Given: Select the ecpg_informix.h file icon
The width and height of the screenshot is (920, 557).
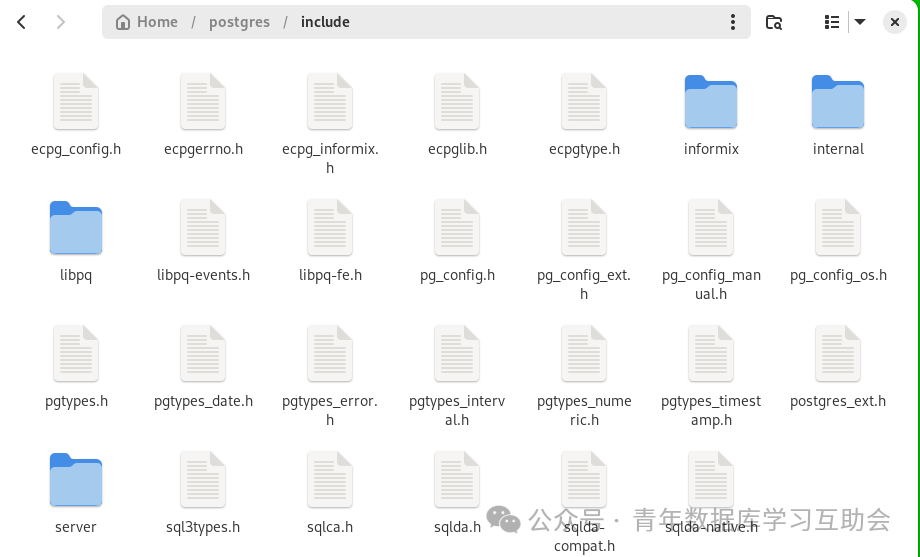Looking at the screenshot, I should 330,102.
